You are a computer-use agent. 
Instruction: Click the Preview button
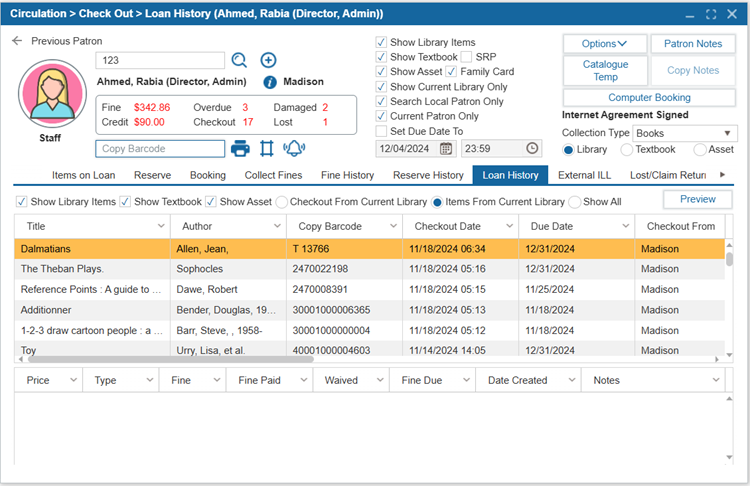[697, 199]
